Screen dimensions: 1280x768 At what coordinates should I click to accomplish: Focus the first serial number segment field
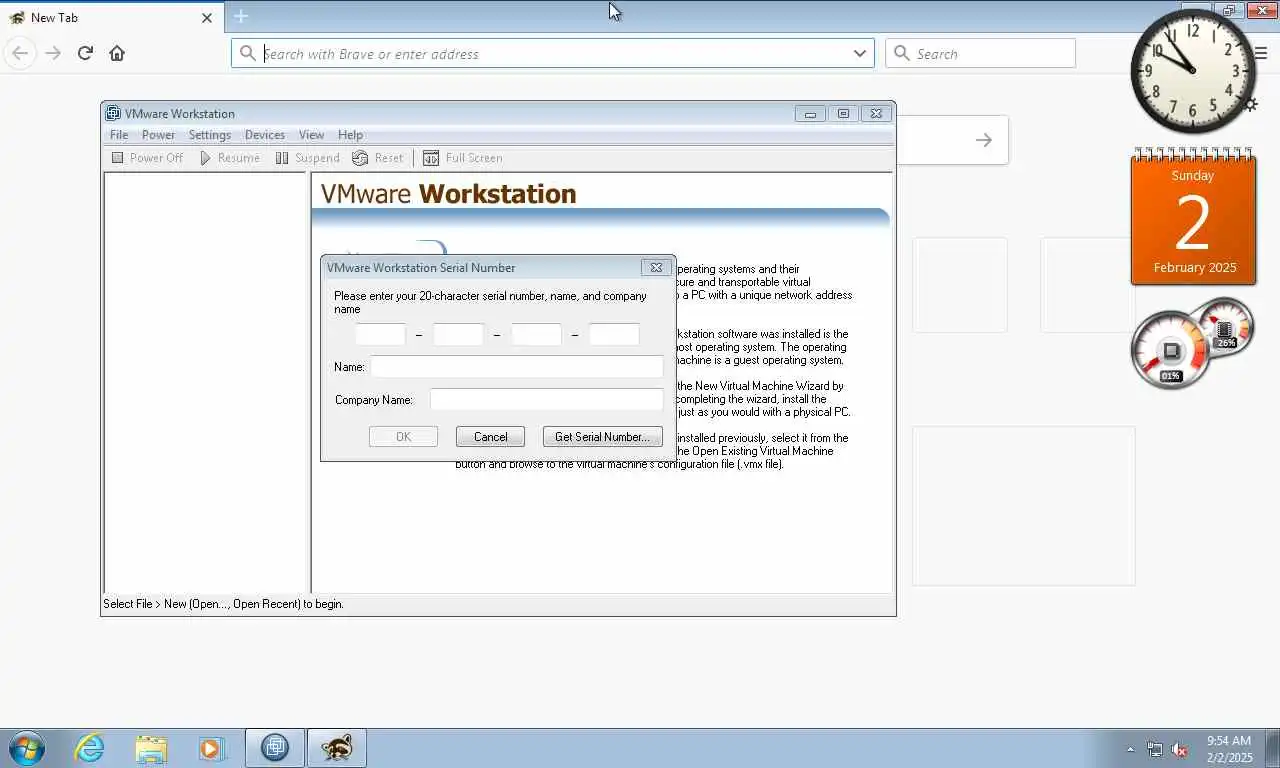coord(381,335)
